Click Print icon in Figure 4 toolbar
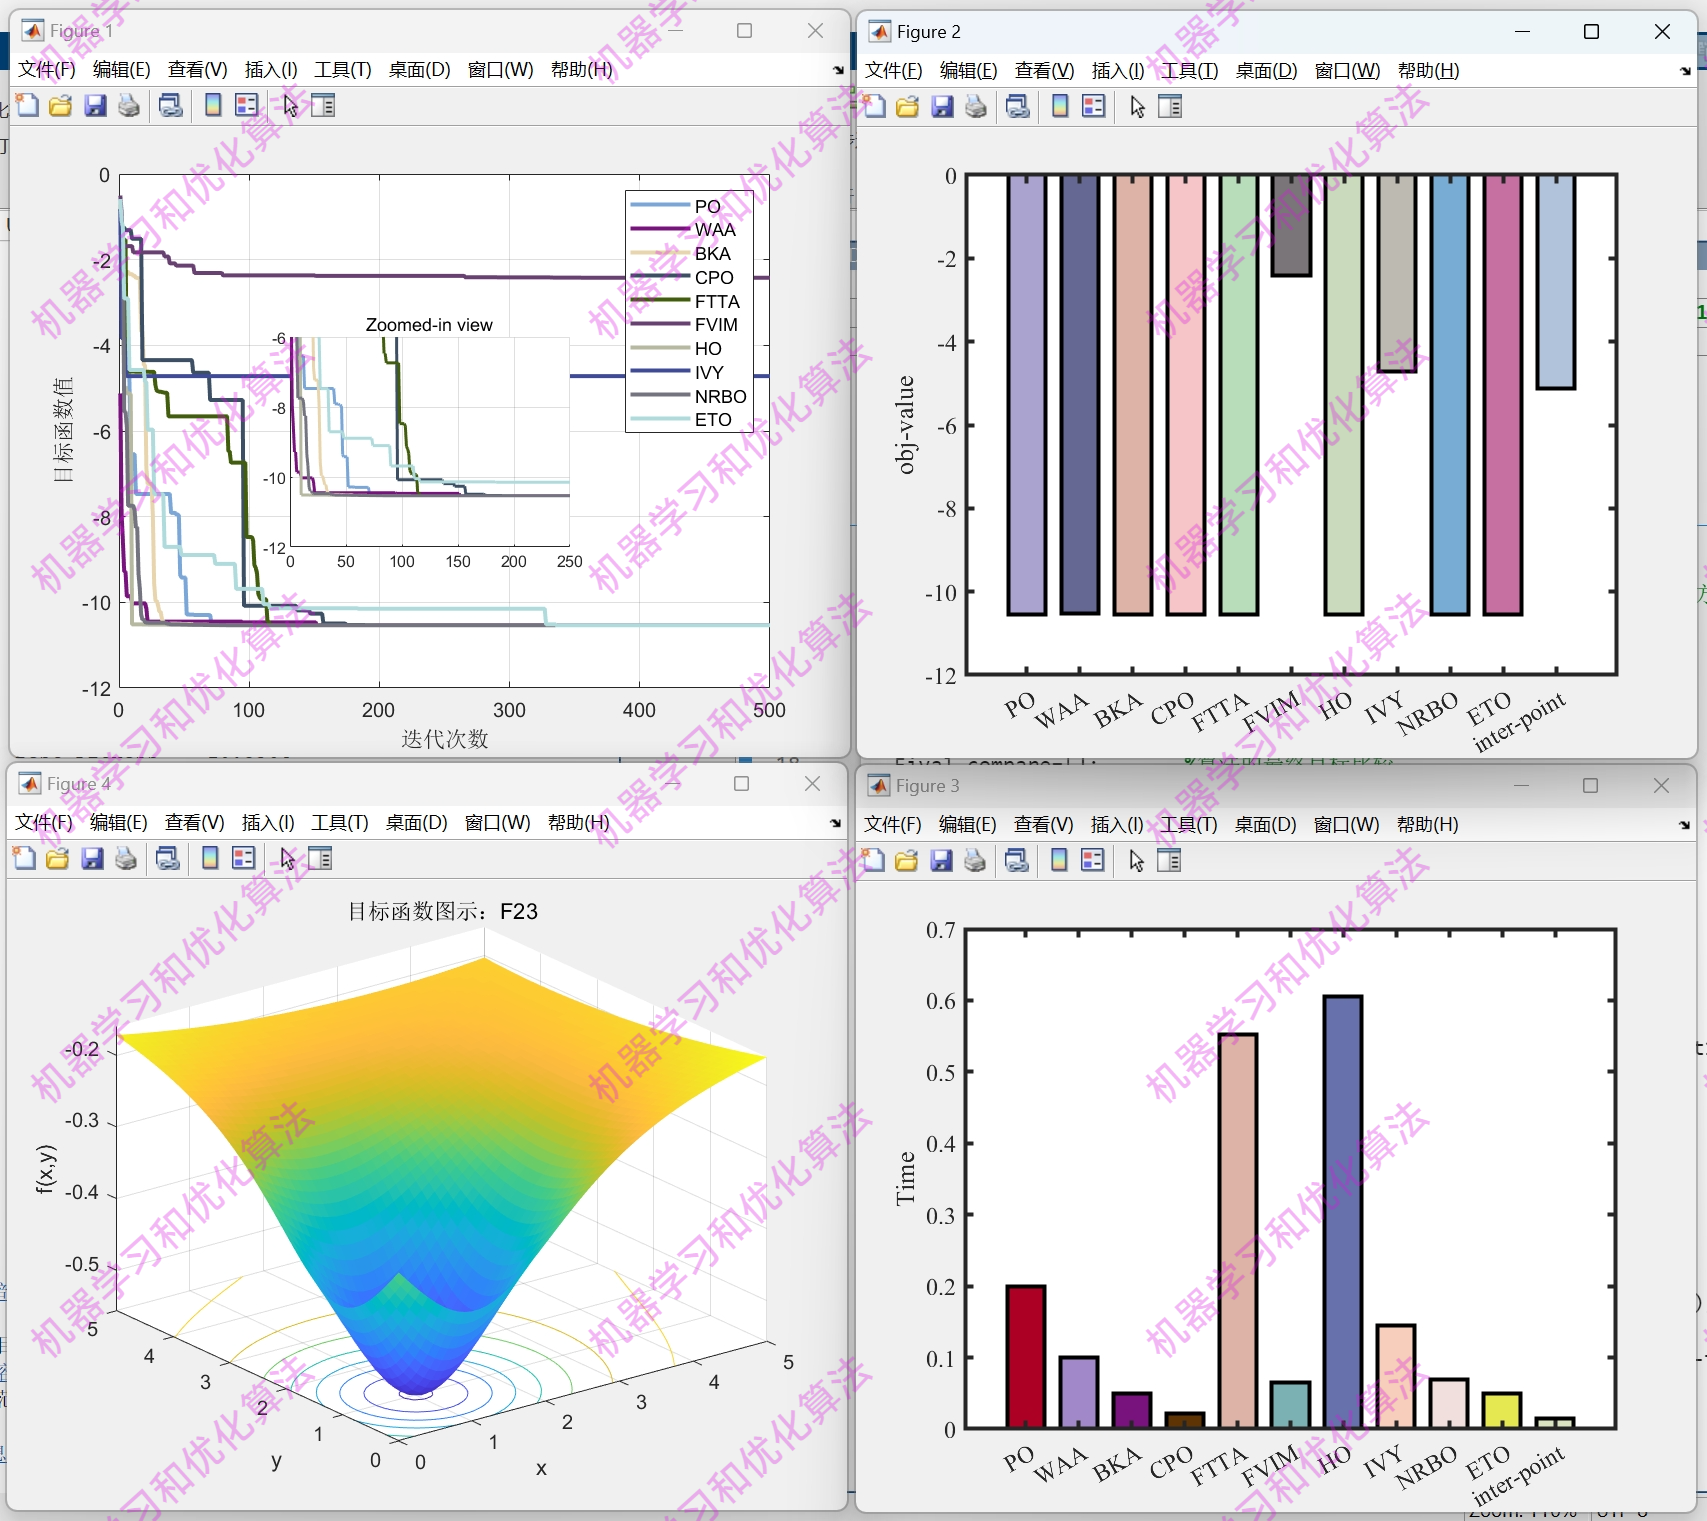The width and height of the screenshot is (1707, 1521). pos(126,858)
